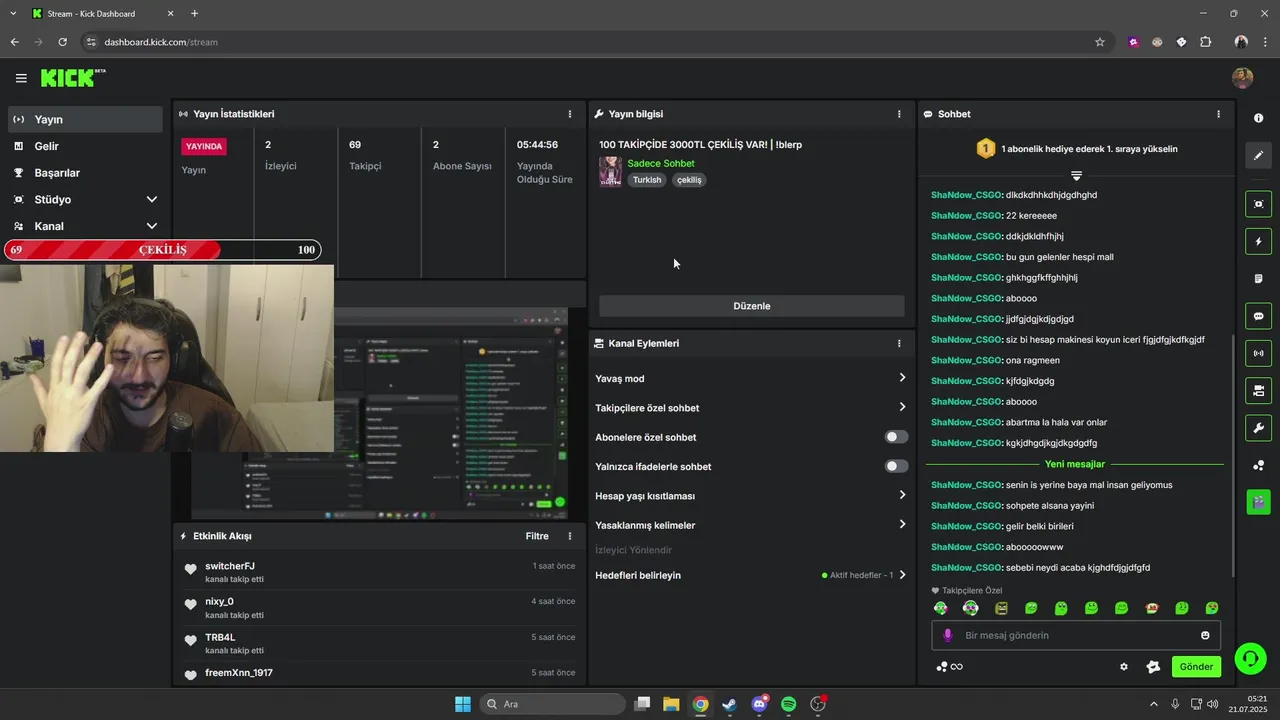The height and width of the screenshot is (720, 1280).
Task: Reload the page in the browser
Action: coord(62,42)
